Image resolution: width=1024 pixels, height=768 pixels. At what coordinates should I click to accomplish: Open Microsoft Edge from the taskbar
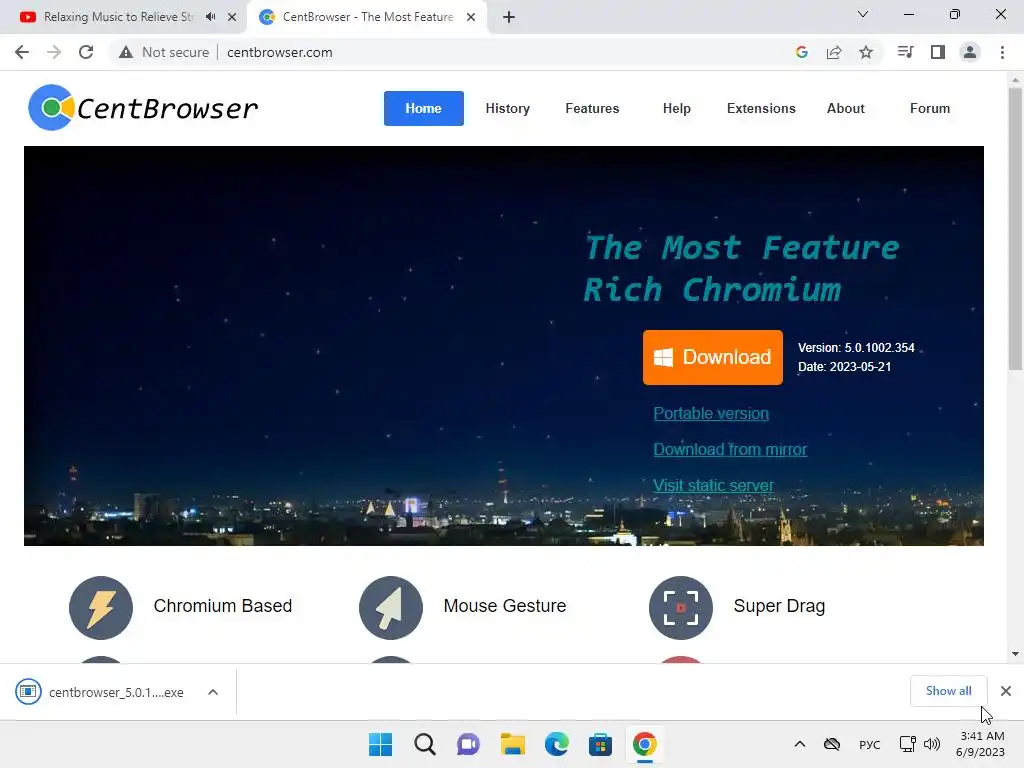556,744
